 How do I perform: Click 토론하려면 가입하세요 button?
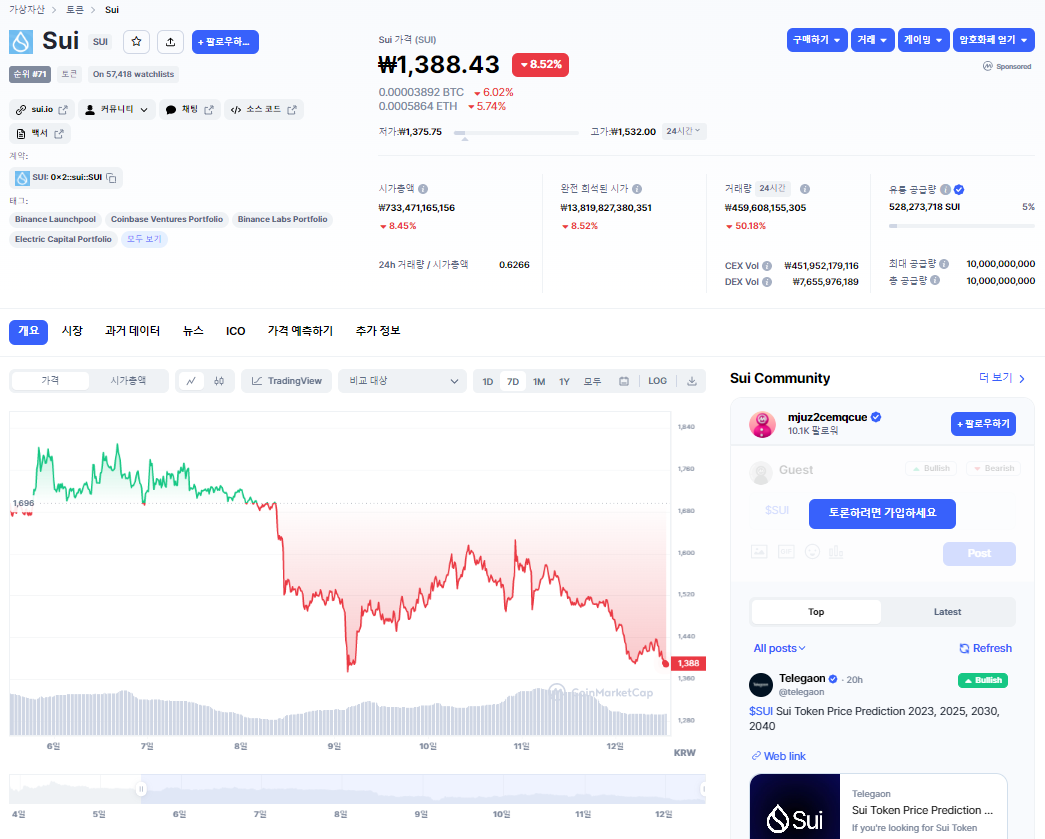click(x=882, y=513)
